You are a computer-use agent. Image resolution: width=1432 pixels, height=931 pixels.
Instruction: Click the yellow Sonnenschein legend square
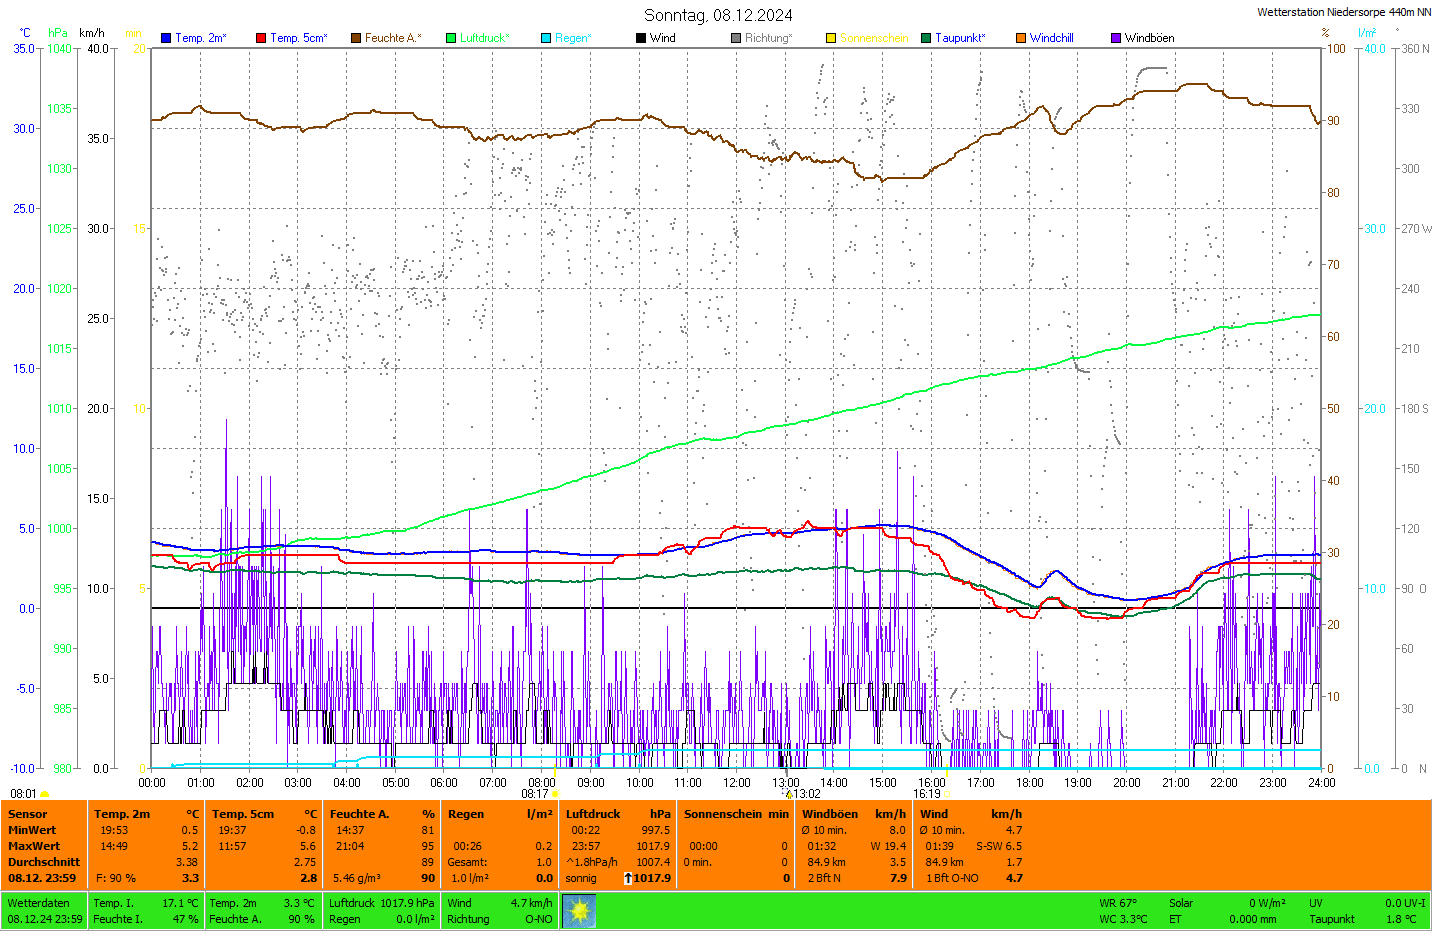point(831,38)
